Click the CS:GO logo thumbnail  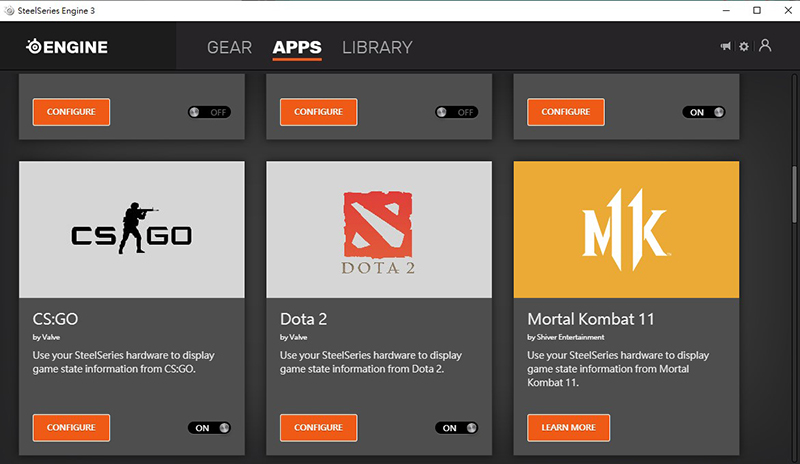click(131, 229)
